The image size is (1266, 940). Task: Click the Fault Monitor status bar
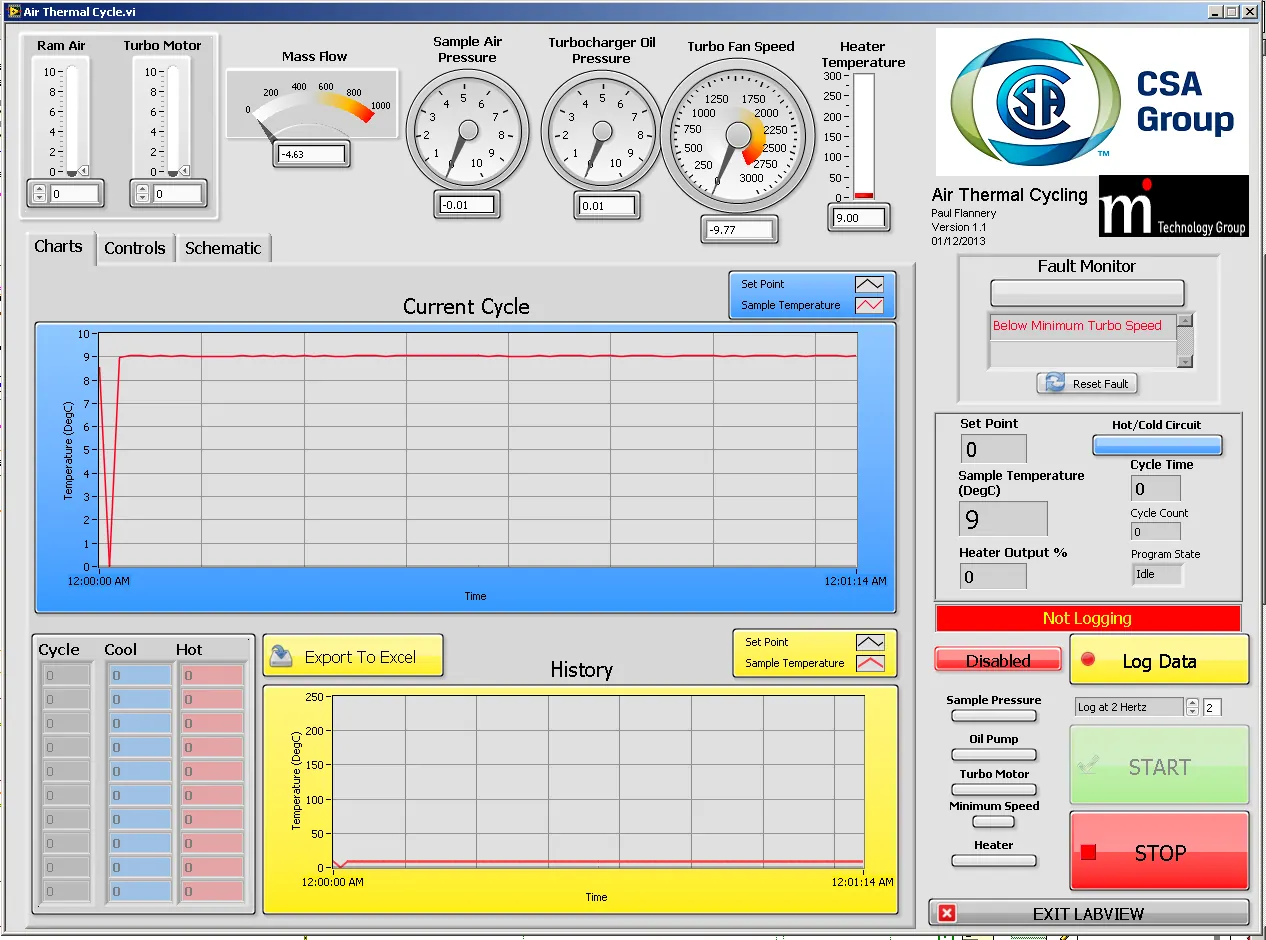1087,293
